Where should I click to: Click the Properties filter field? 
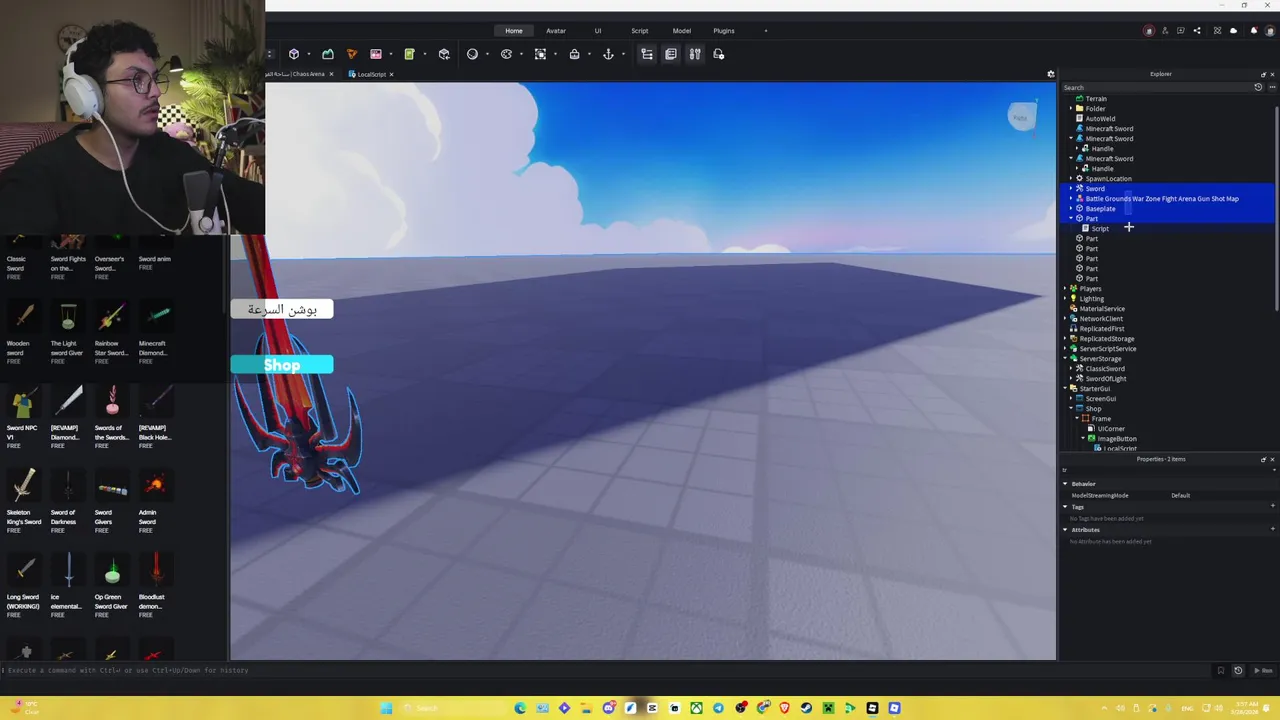tap(1166, 470)
